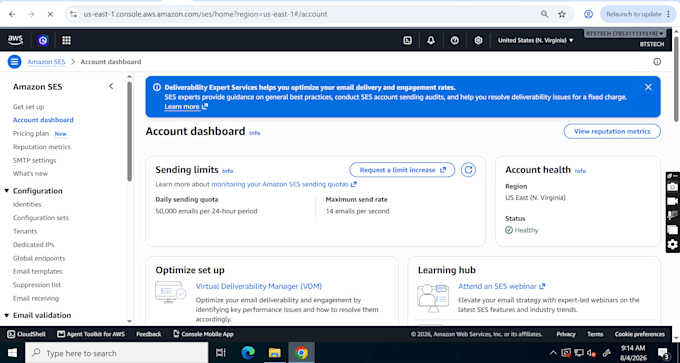Open Virtual Deliverability Manager (VDM) link
This screenshot has height=363, width=680.
pyautogui.click(x=258, y=286)
